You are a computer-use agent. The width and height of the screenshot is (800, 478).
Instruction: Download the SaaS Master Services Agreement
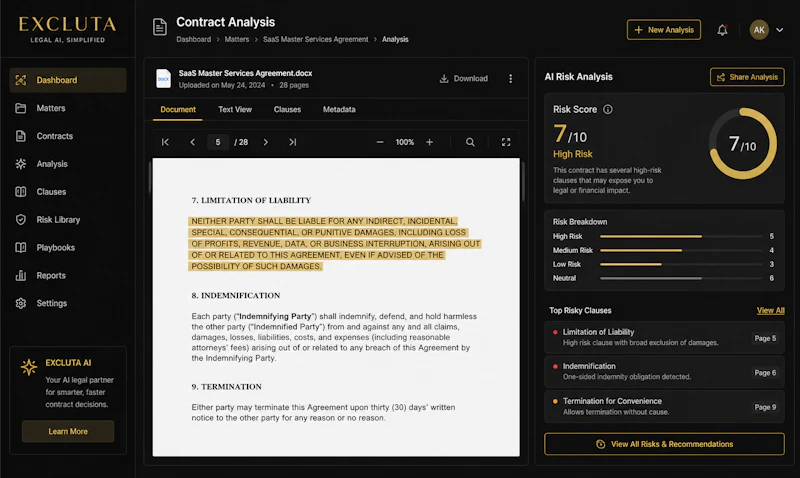pos(464,79)
